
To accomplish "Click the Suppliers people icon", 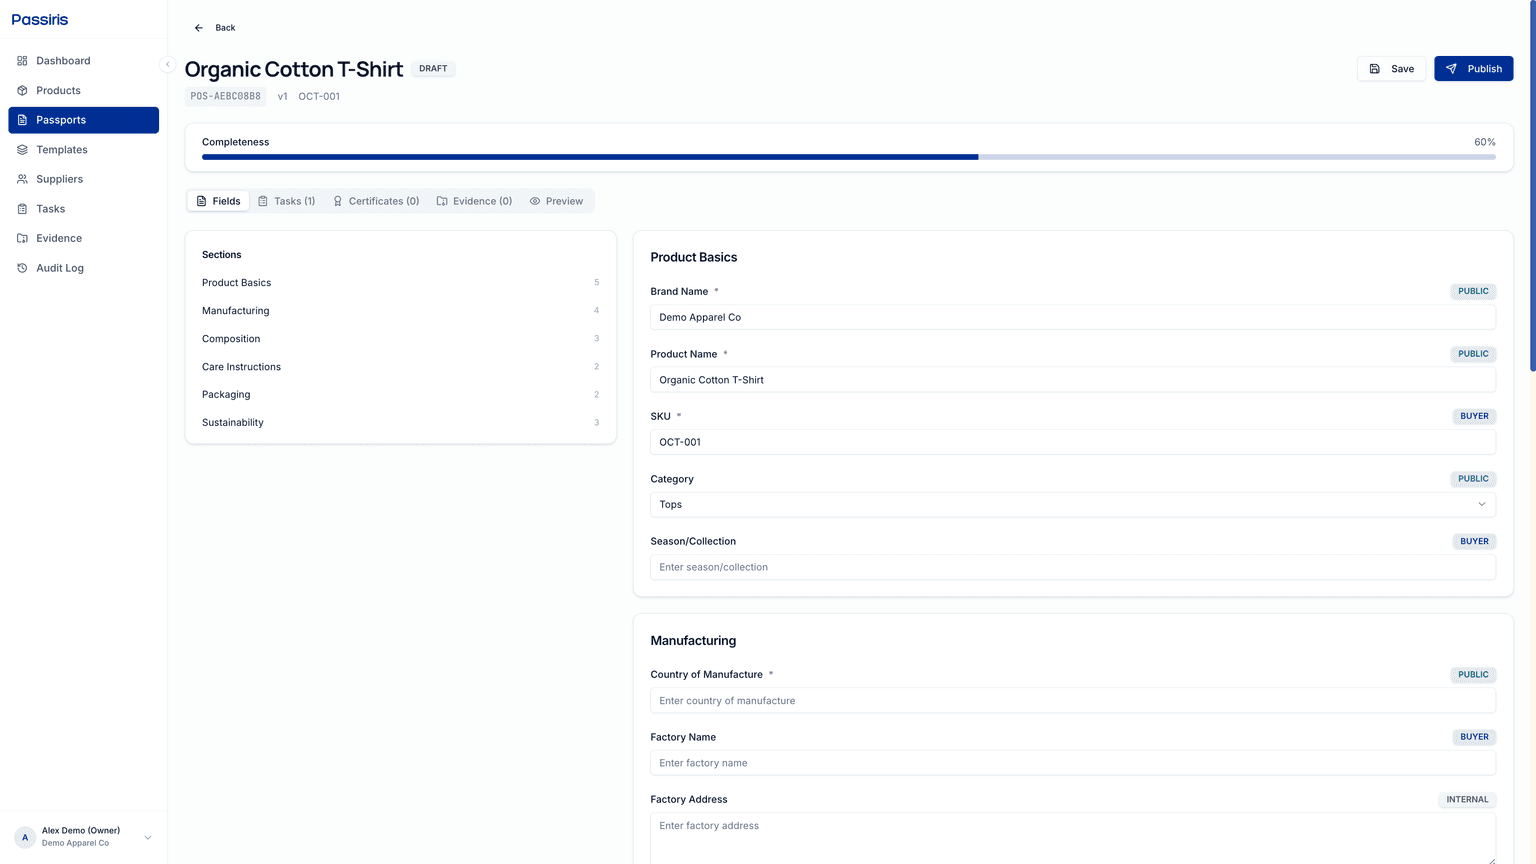I will [x=22, y=179].
